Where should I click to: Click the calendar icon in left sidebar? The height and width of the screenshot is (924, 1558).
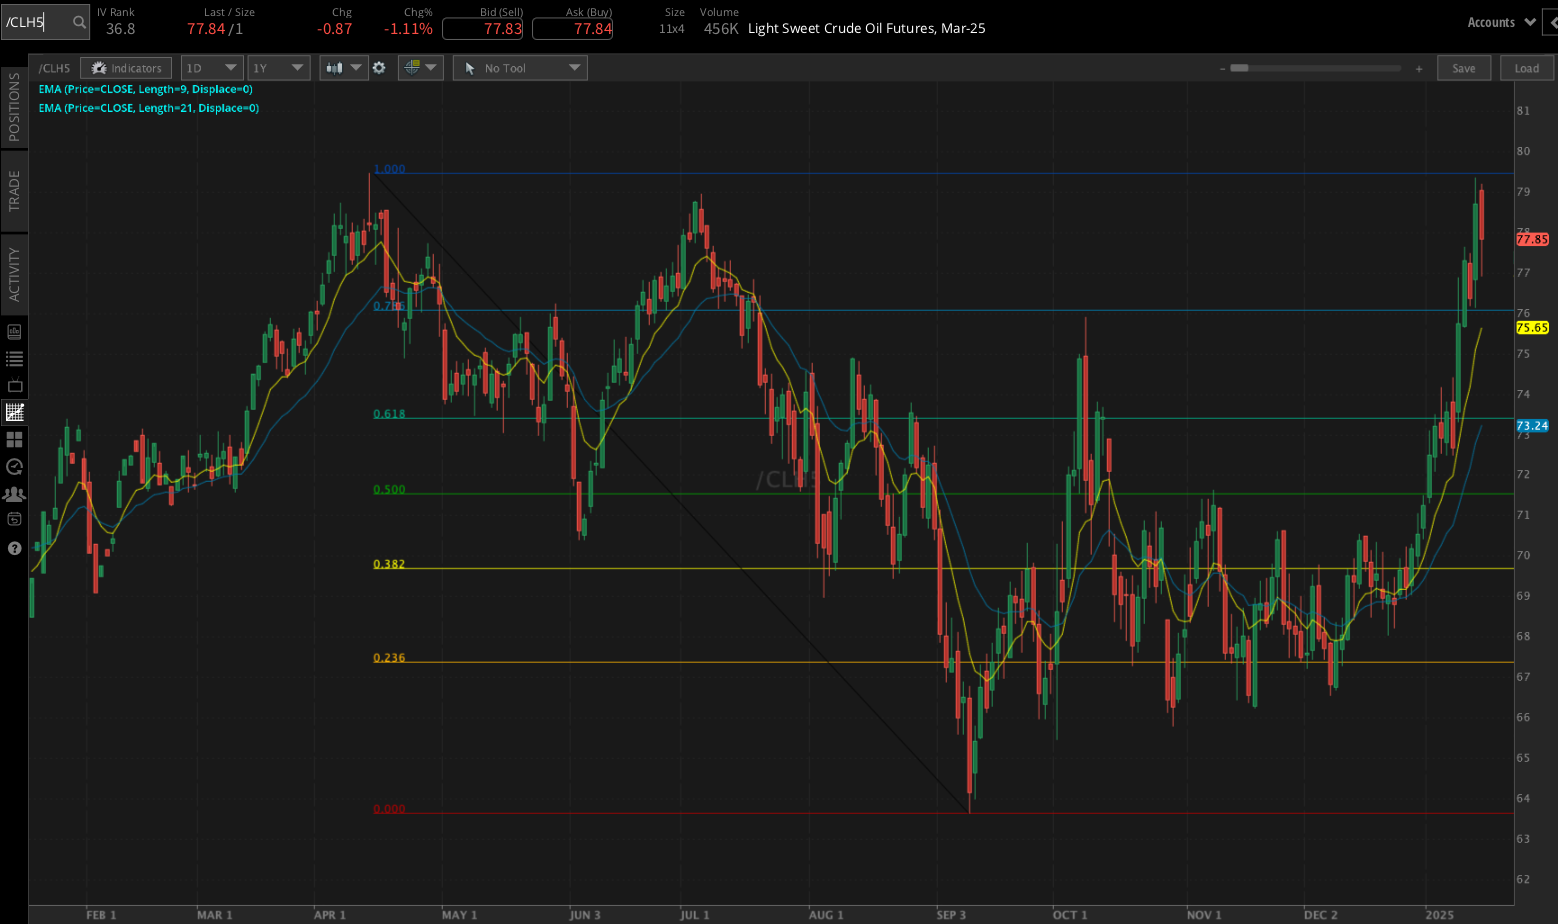[x=14, y=518]
